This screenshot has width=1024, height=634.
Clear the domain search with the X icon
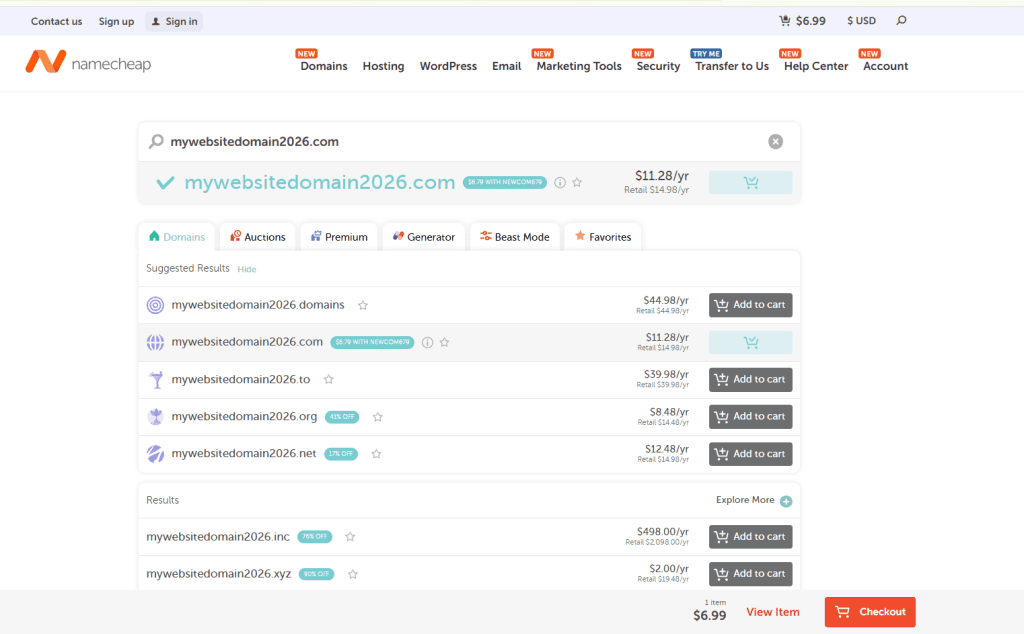tap(775, 142)
